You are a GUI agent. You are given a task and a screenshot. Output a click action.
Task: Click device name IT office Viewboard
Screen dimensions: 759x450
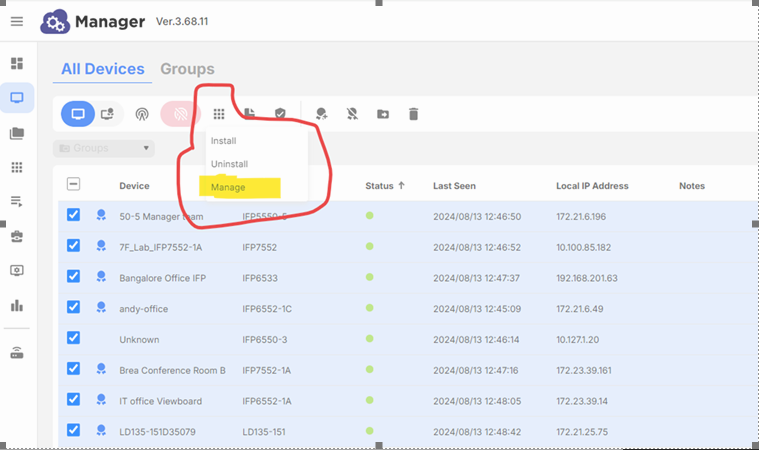coord(161,401)
